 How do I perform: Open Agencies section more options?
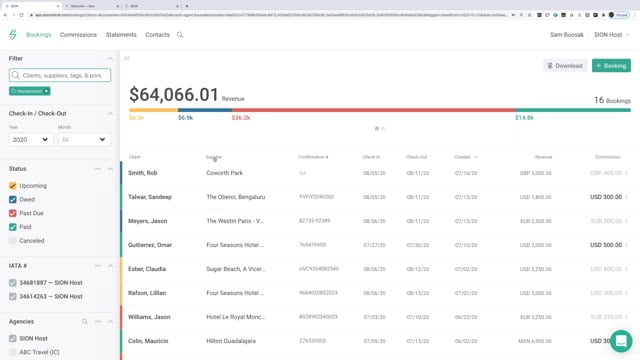pos(98,322)
